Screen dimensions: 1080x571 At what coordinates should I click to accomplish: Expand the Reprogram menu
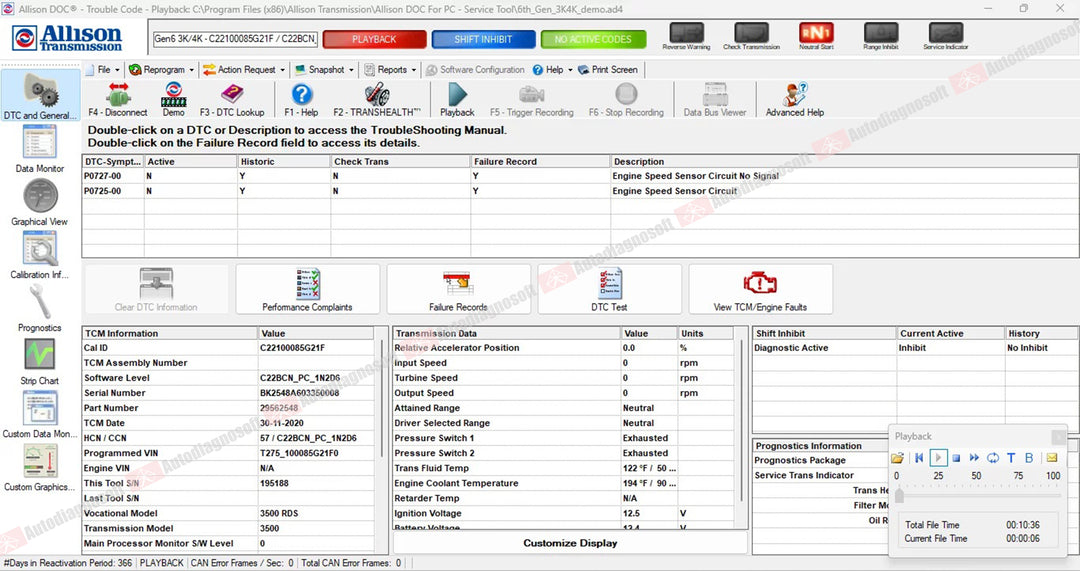[162, 70]
